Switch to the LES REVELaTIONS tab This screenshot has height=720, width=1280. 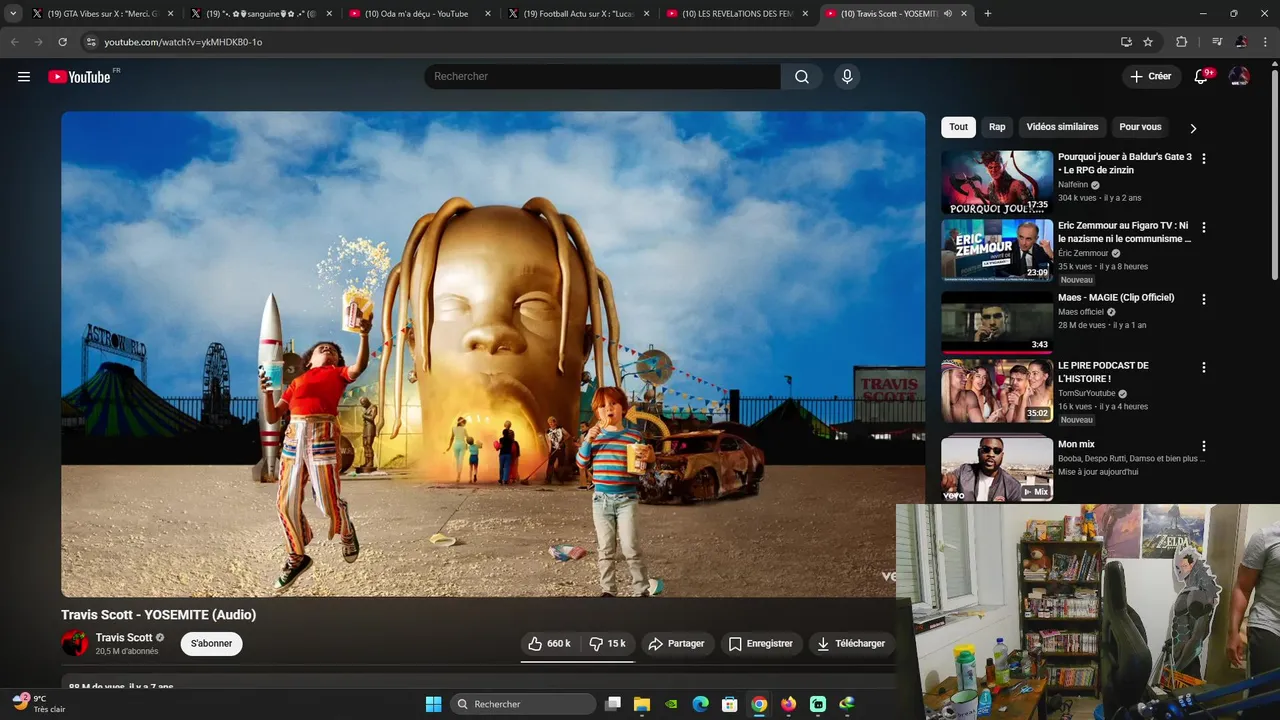[737, 14]
